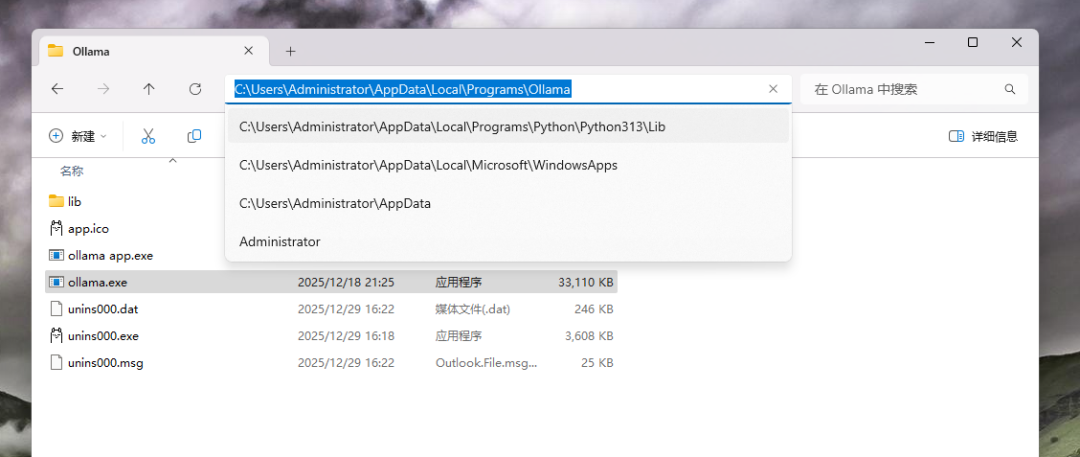1080x457 pixels.
Task: Click the ollama.exe application icon
Action: 56,282
